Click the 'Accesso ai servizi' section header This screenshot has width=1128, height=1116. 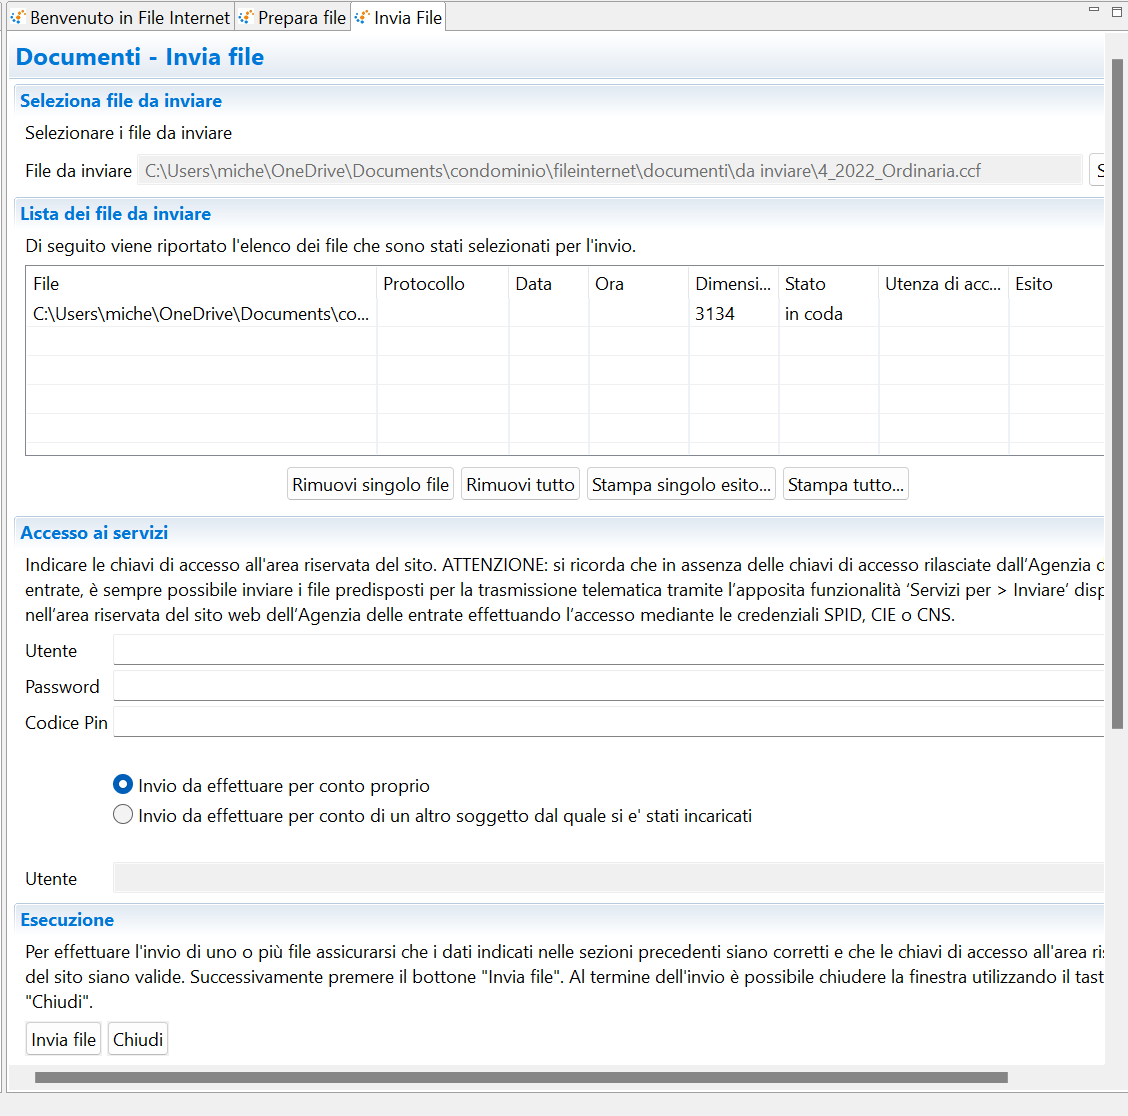tap(94, 532)
